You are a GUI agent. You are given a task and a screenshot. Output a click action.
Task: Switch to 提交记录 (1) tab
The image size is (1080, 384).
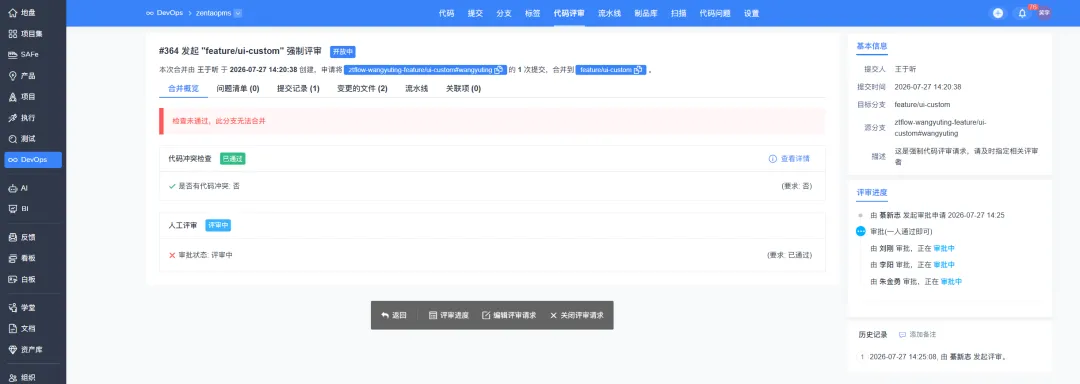point(298,89)
